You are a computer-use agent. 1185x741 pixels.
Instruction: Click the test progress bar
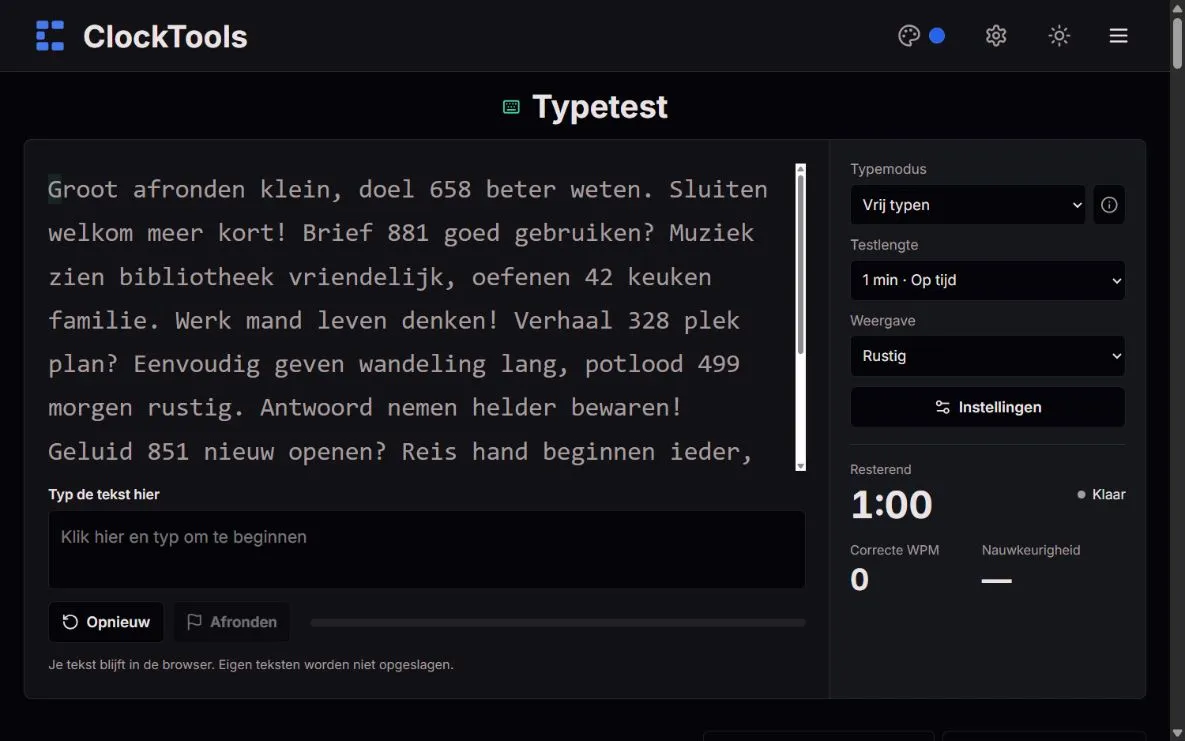[558, 622]
